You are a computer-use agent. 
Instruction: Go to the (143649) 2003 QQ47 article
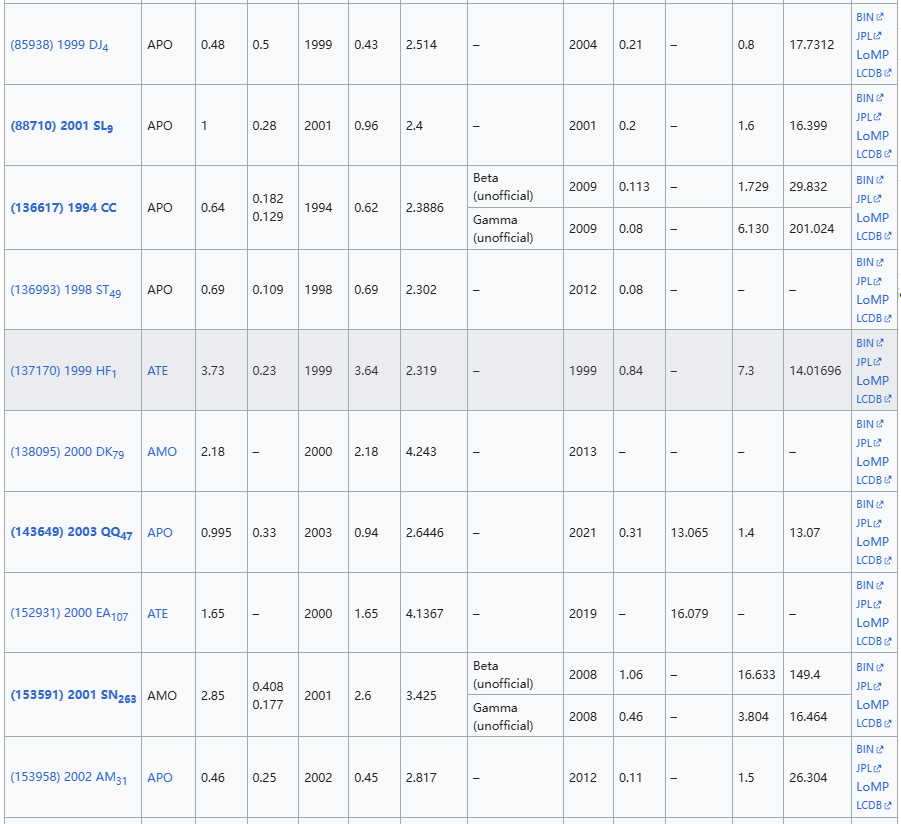(x=71, y=533)
